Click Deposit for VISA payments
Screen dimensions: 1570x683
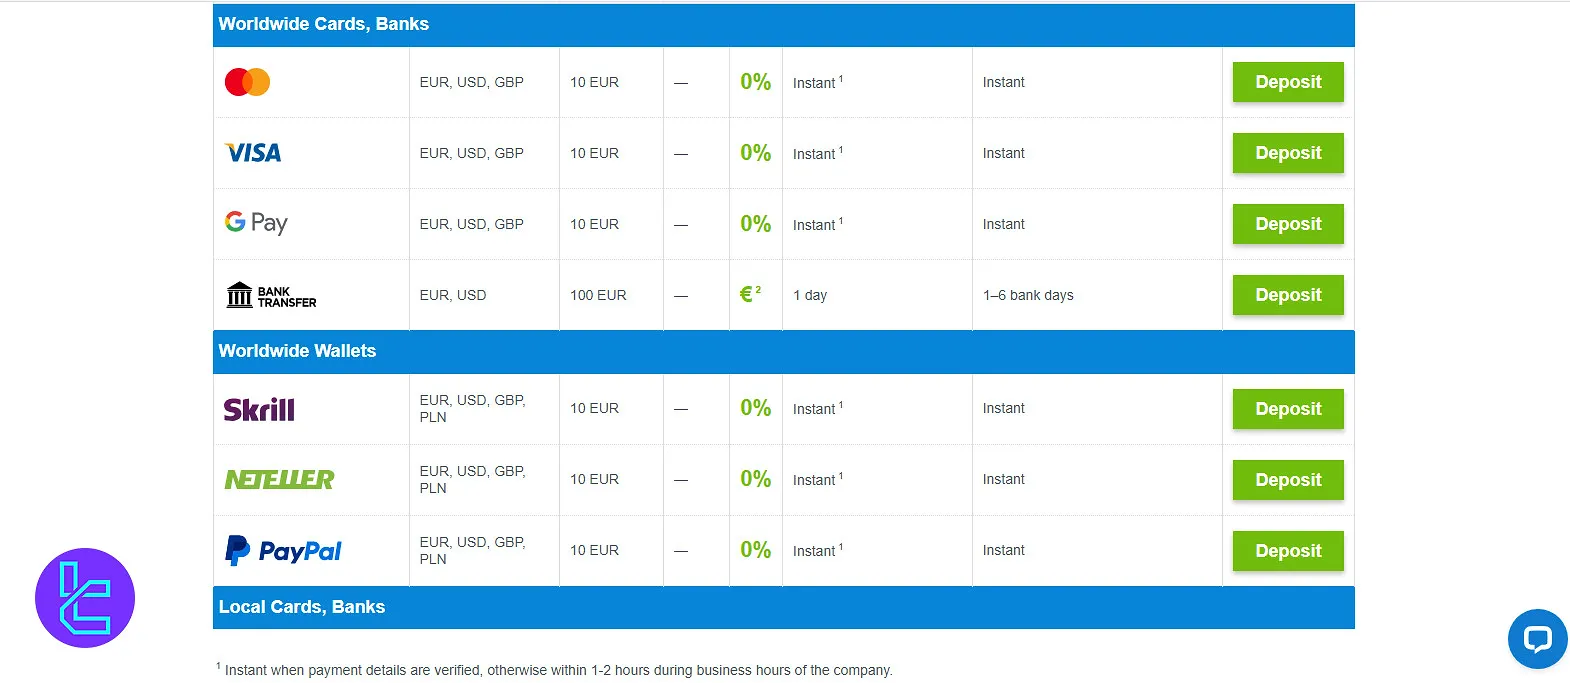pyautogui.click(x=1288, y=153)
